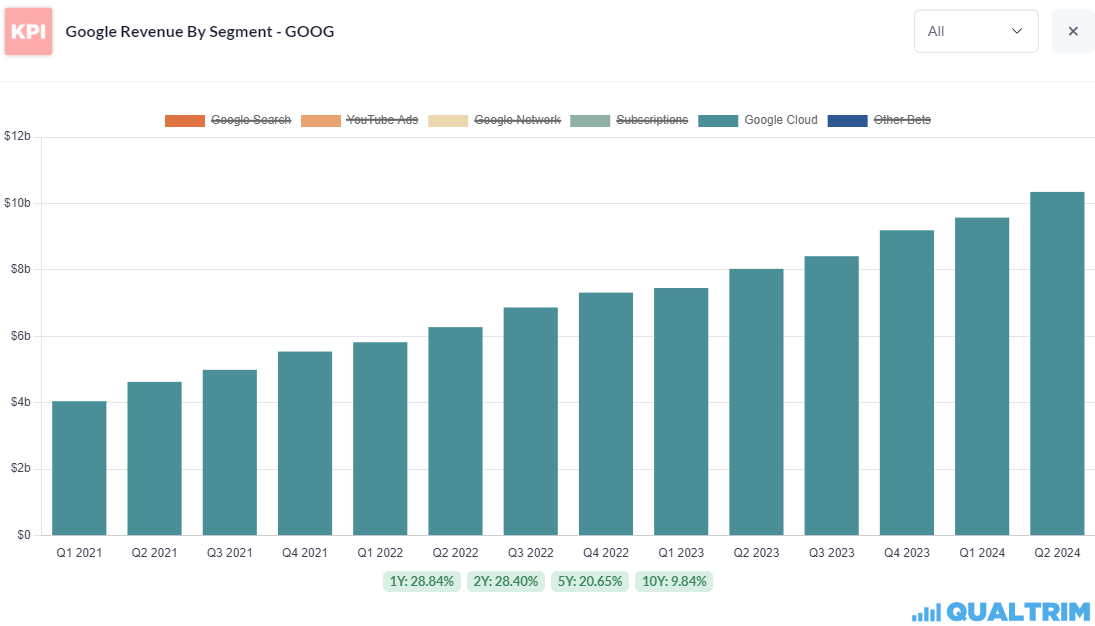Click the Q1 2023 bar

tap(682, 412)
